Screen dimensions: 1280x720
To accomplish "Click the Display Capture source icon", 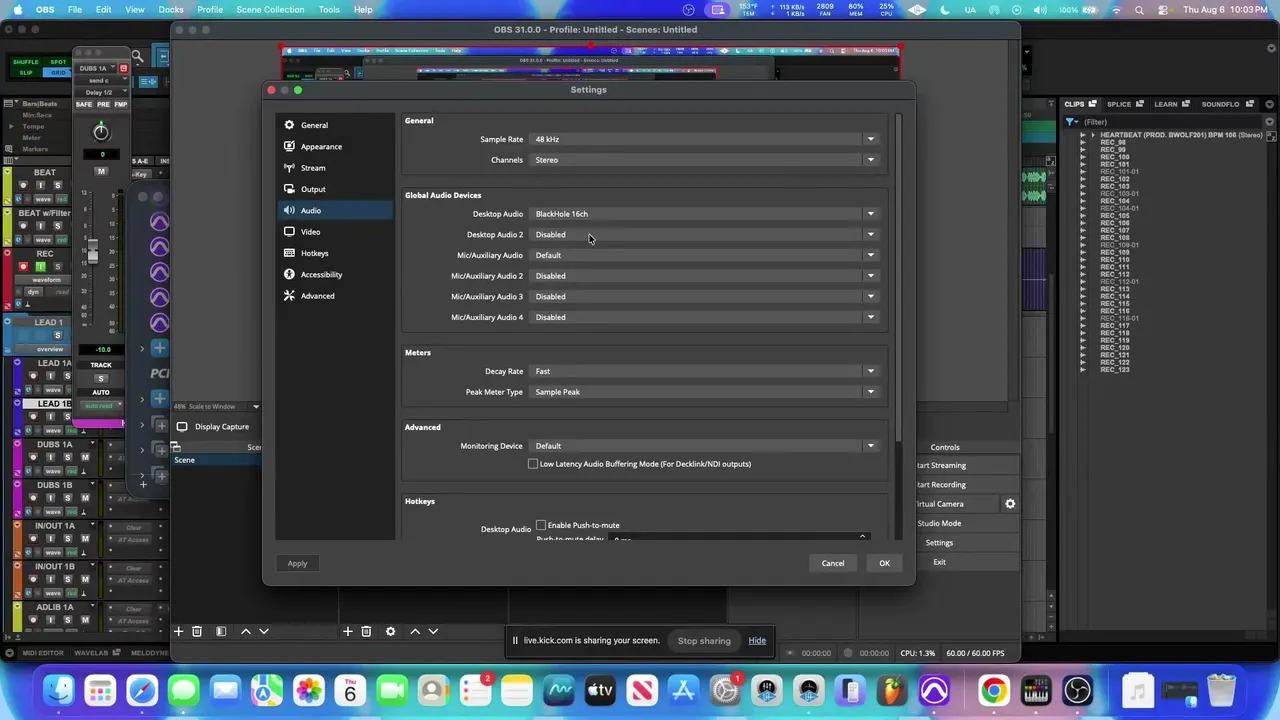I will point(182,427).
